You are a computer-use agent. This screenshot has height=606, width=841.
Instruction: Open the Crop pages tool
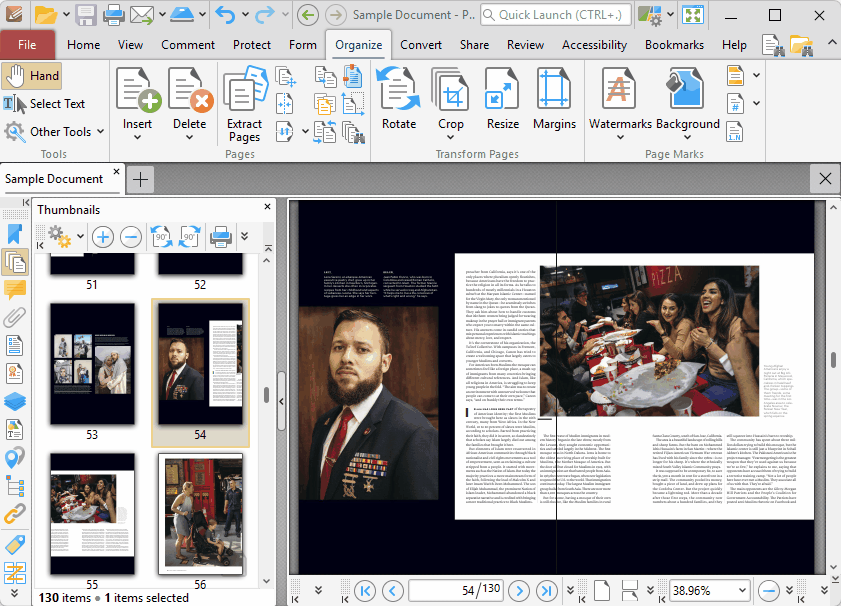click(x=451, y=105)
